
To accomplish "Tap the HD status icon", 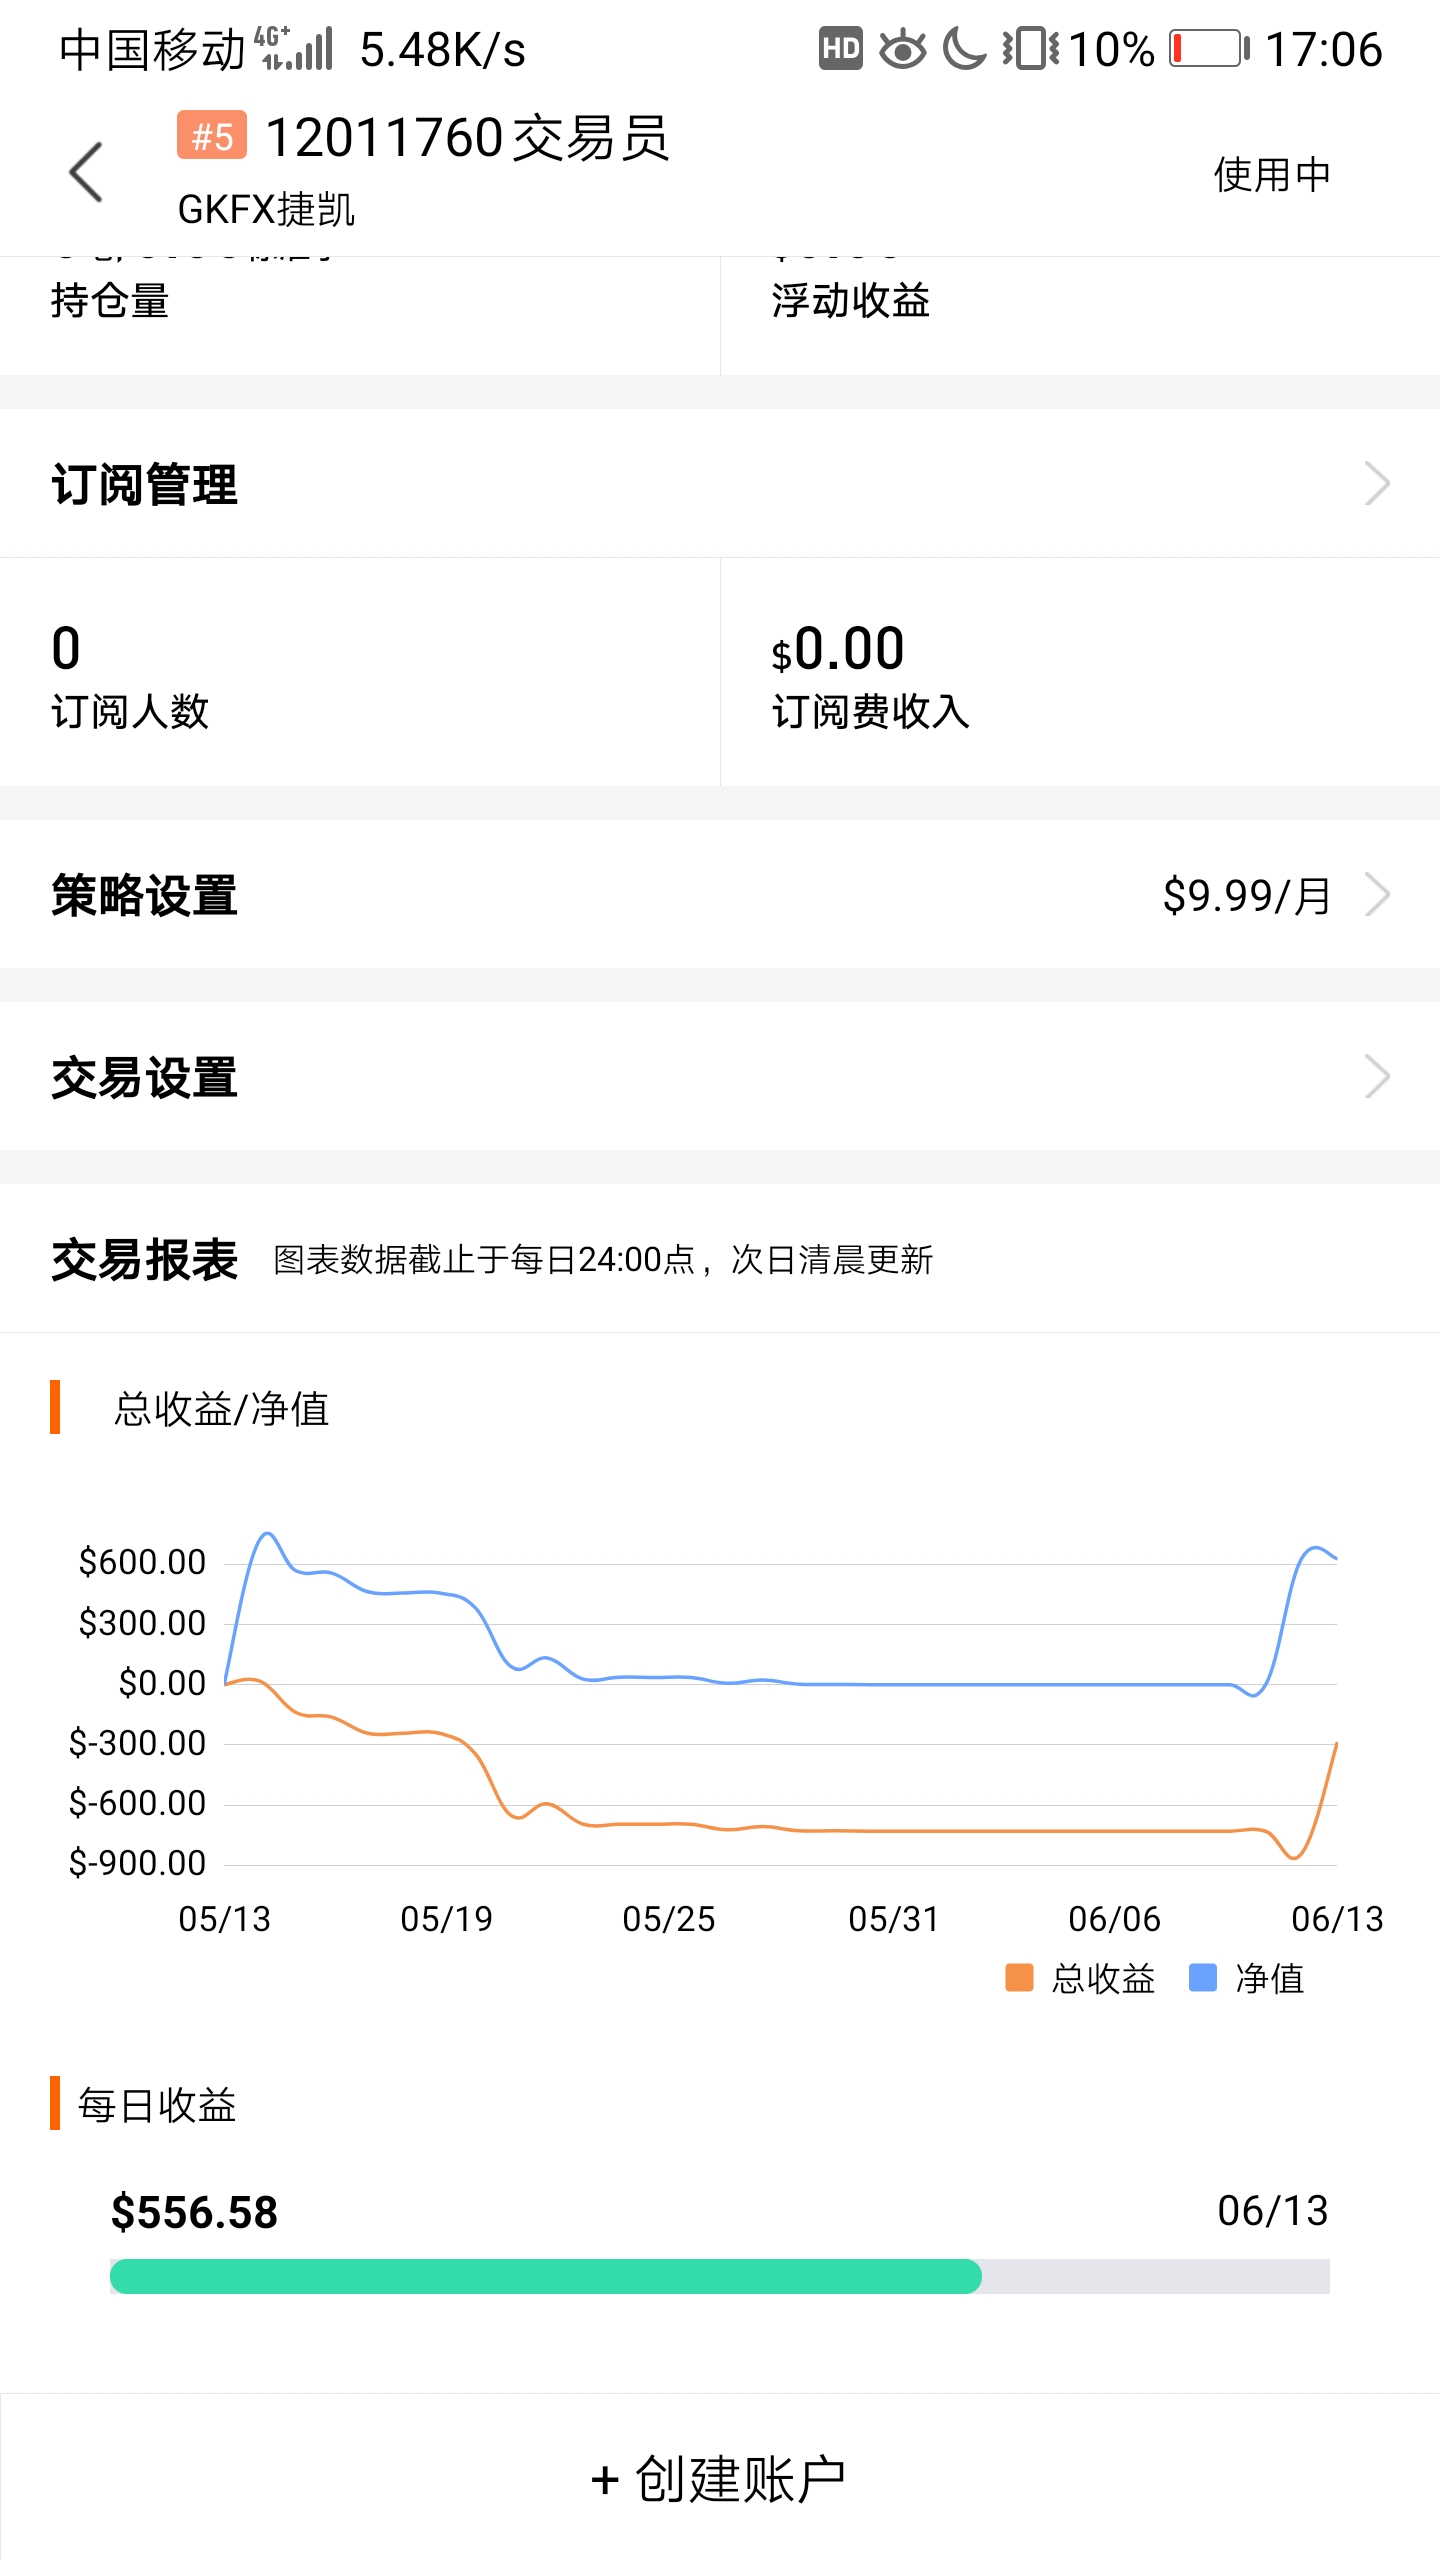I will tap(840, 49).
